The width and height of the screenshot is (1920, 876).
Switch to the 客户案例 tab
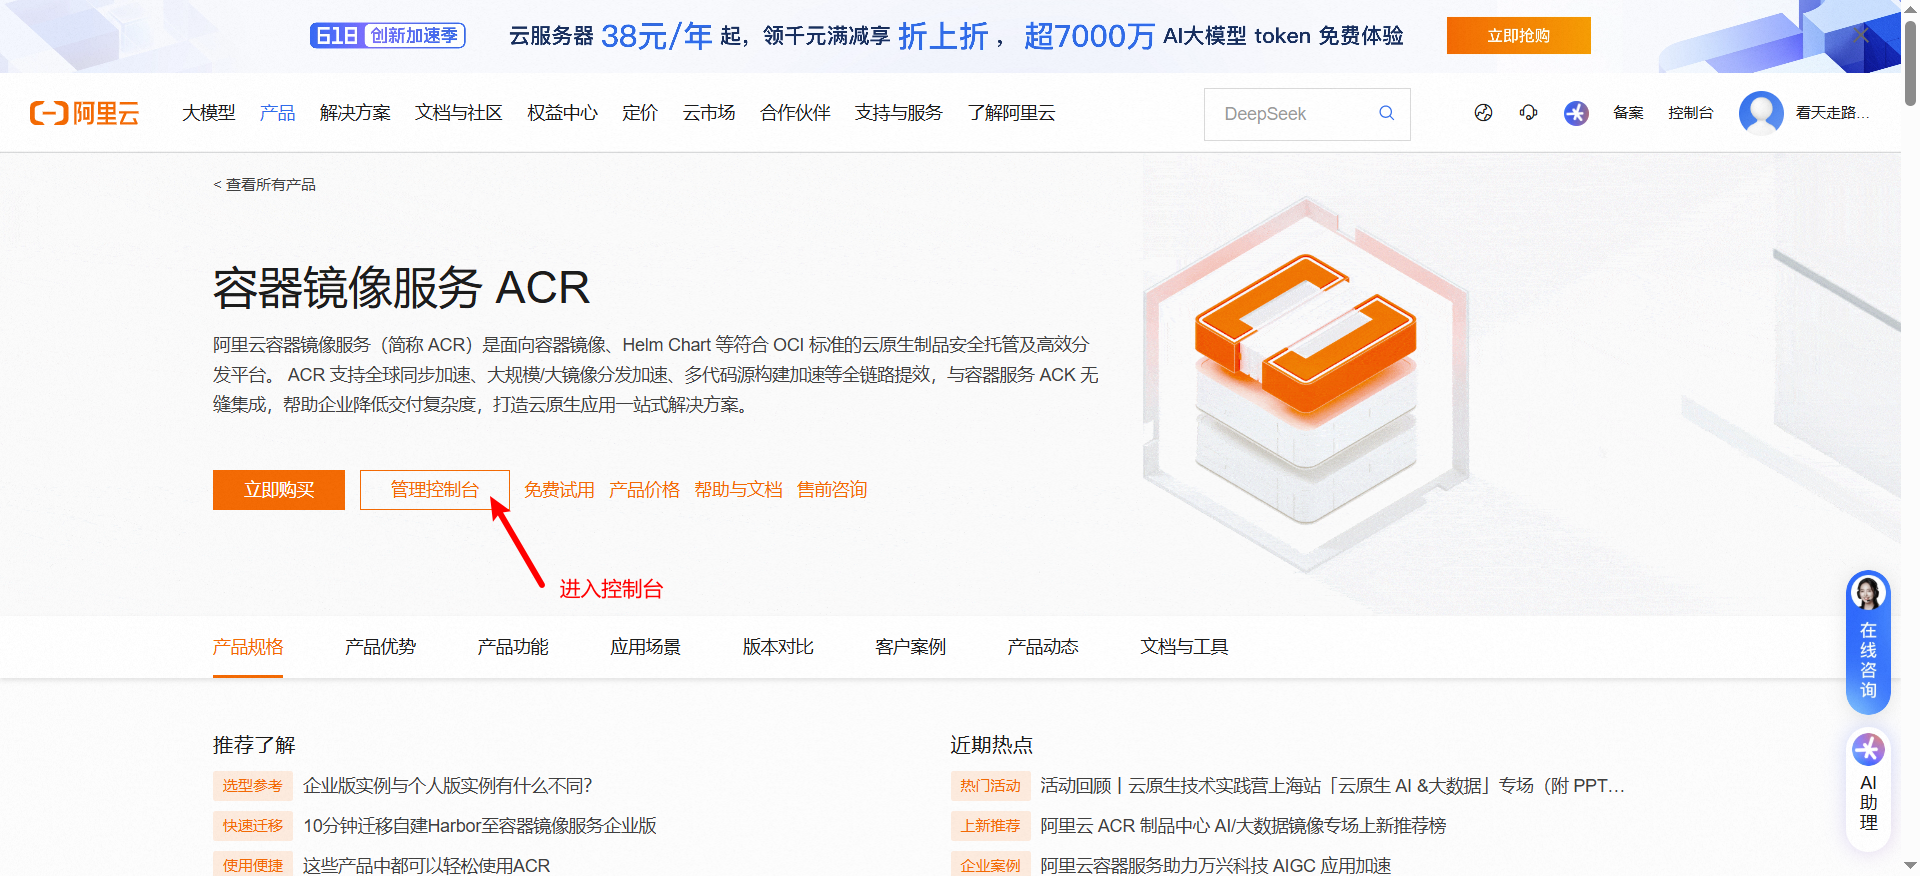point(910,647)
